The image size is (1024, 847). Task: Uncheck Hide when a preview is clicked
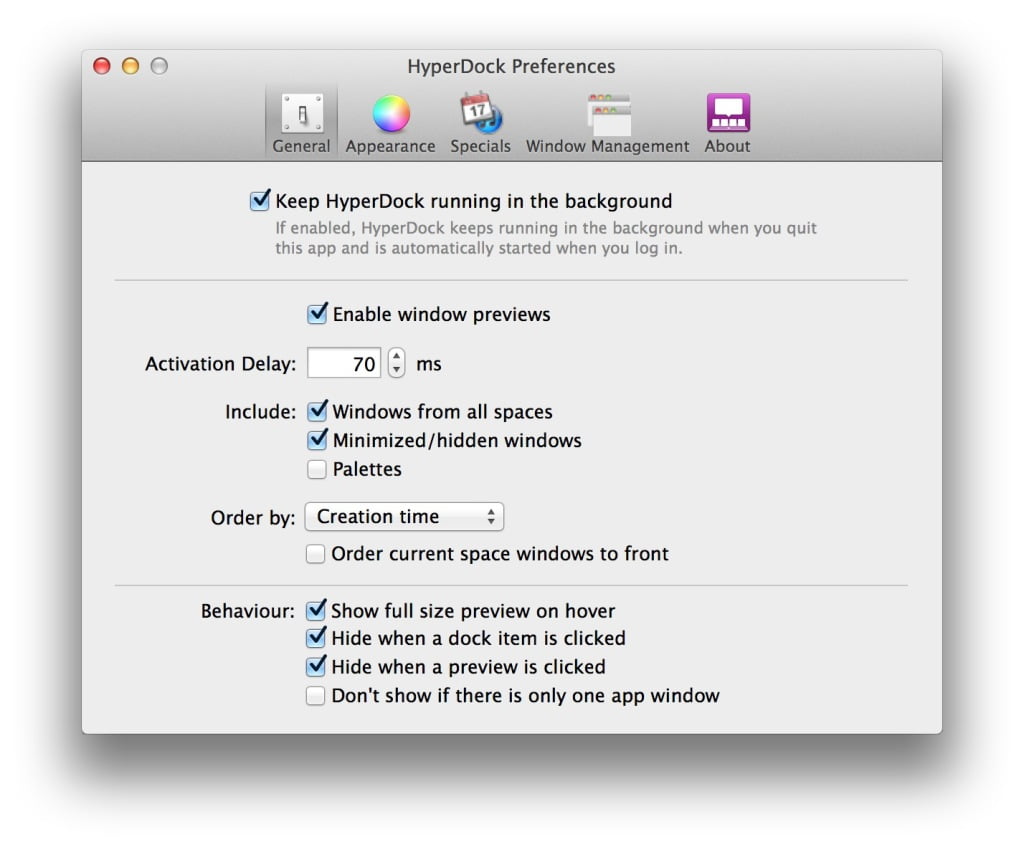[316, 666]
